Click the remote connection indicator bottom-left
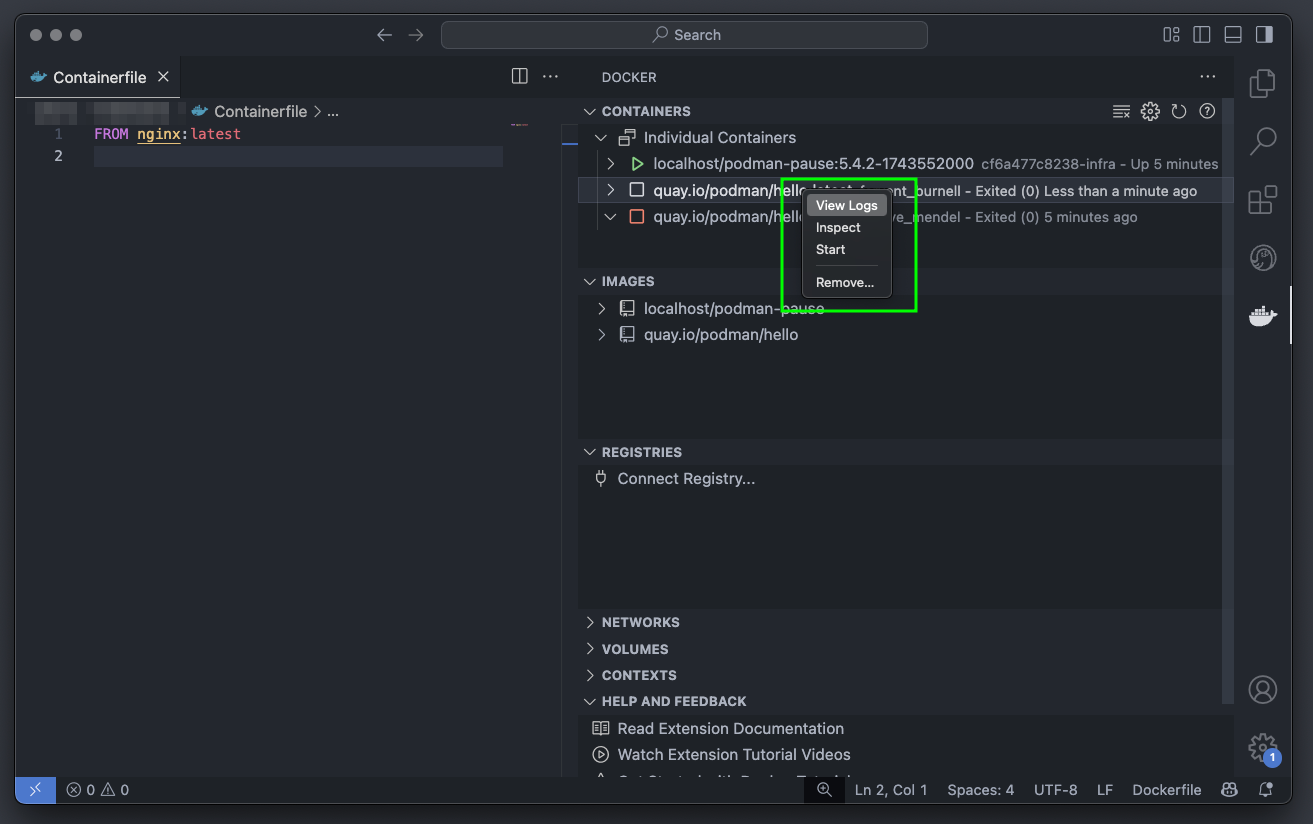This screenshot has height=824, width=1313. click(x=35, y=789)
